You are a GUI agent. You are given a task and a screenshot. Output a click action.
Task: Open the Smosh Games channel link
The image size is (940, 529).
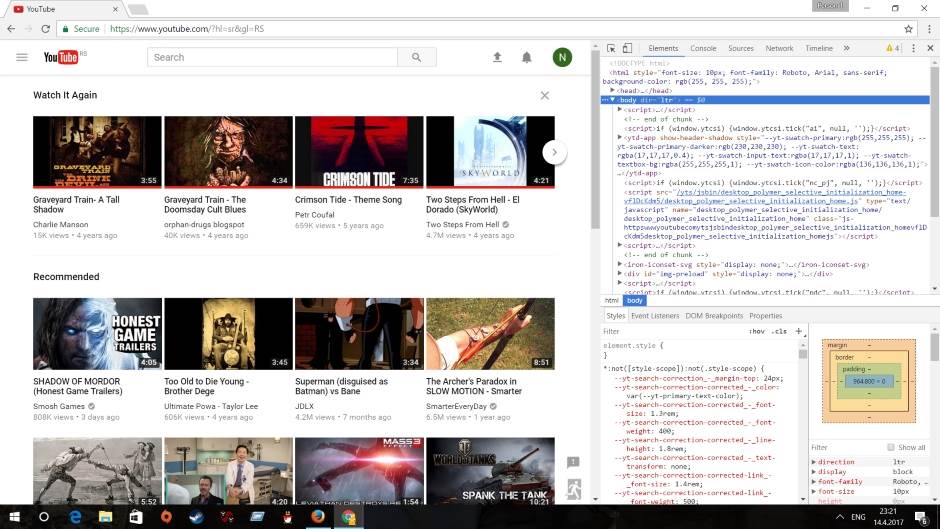(x=59, y=406)
